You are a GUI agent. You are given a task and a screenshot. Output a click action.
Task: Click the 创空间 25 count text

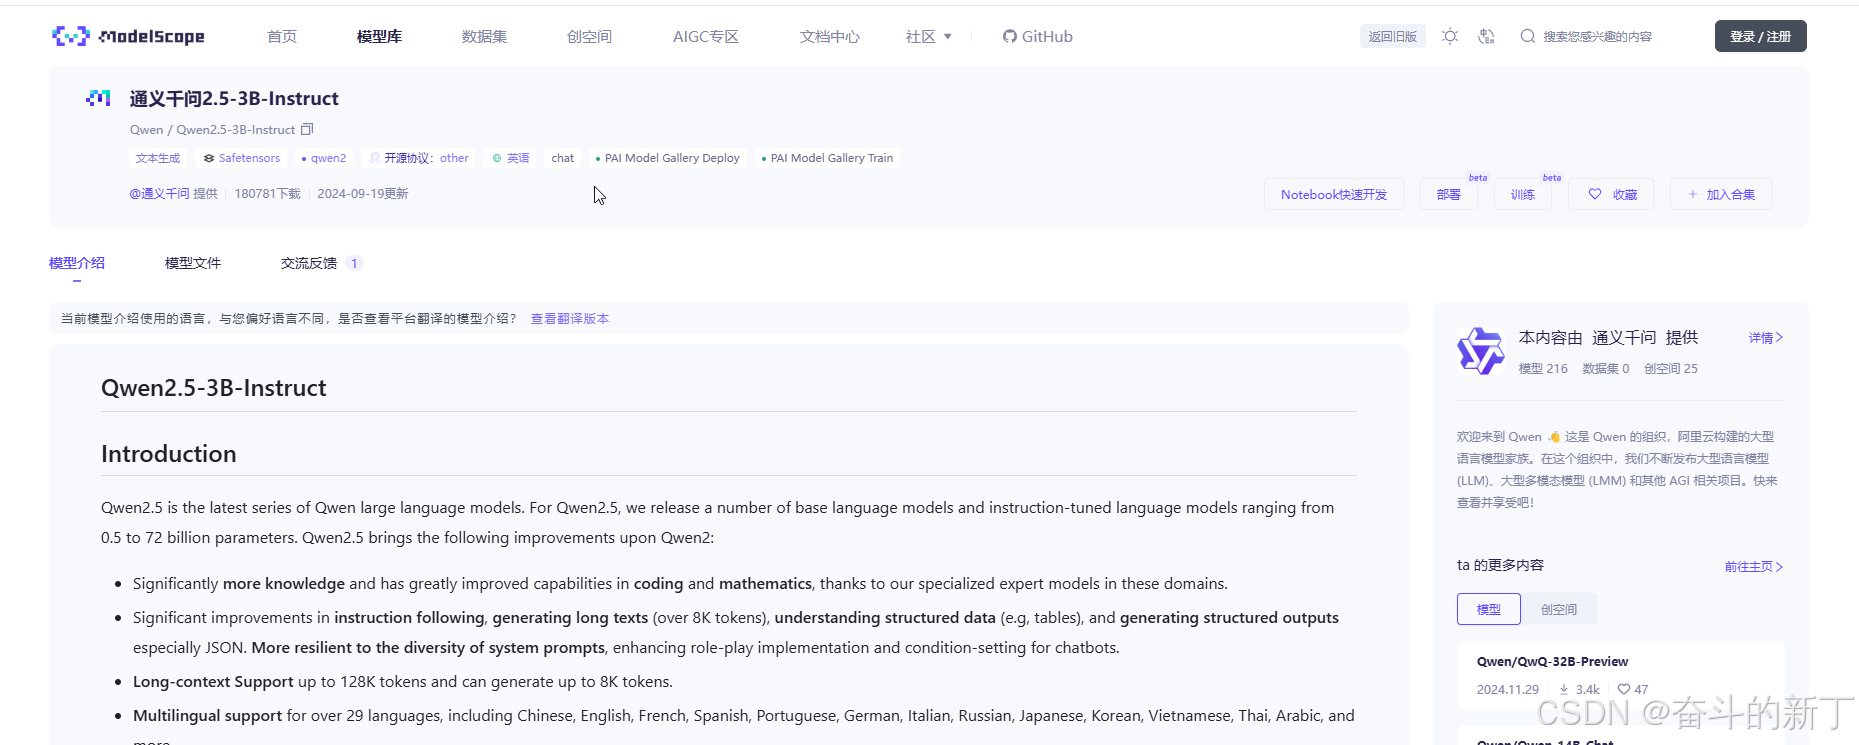pos(1671,369)
